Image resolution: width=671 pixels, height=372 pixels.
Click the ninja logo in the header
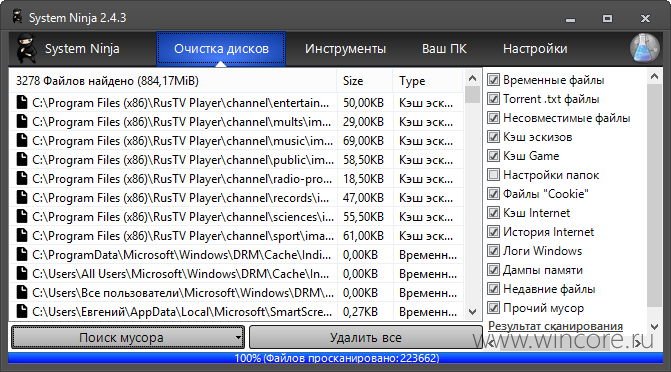click(26, 49)
